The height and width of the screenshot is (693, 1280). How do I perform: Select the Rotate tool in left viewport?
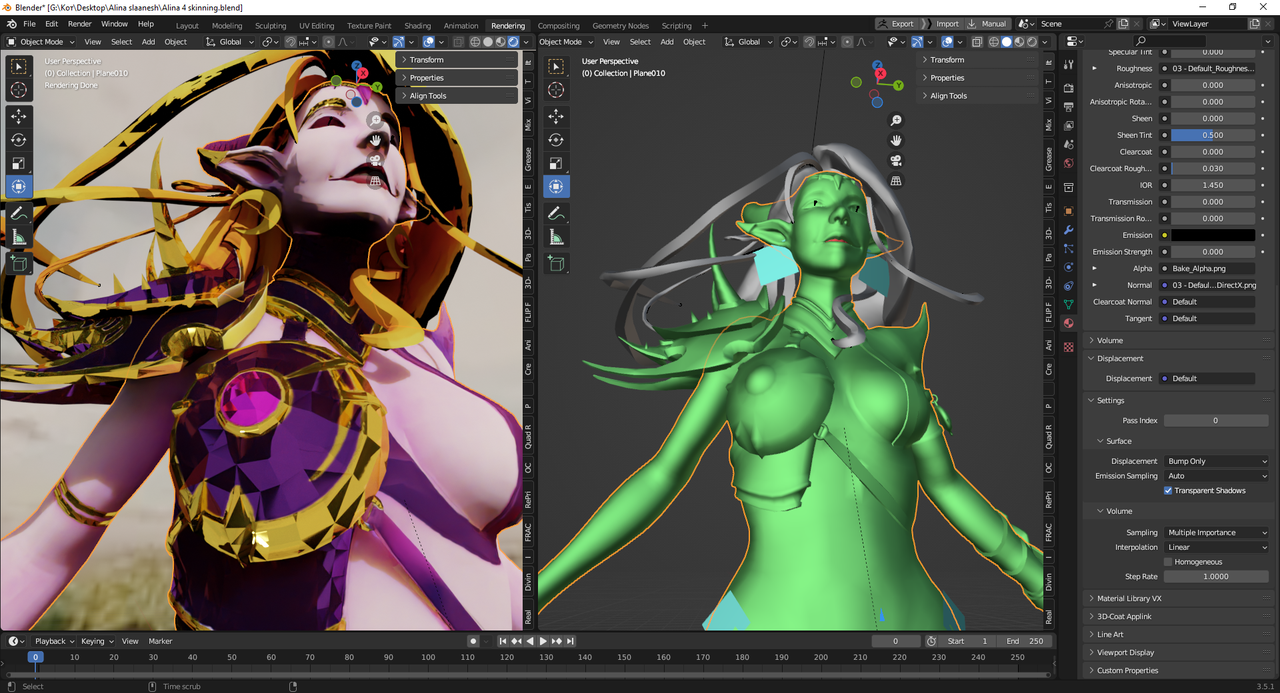(x=18, y=139)
